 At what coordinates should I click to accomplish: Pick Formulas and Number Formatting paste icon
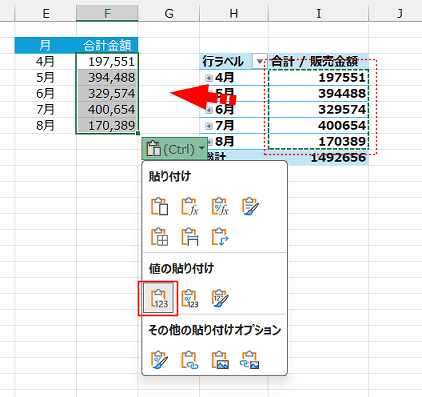pos(220,207)
